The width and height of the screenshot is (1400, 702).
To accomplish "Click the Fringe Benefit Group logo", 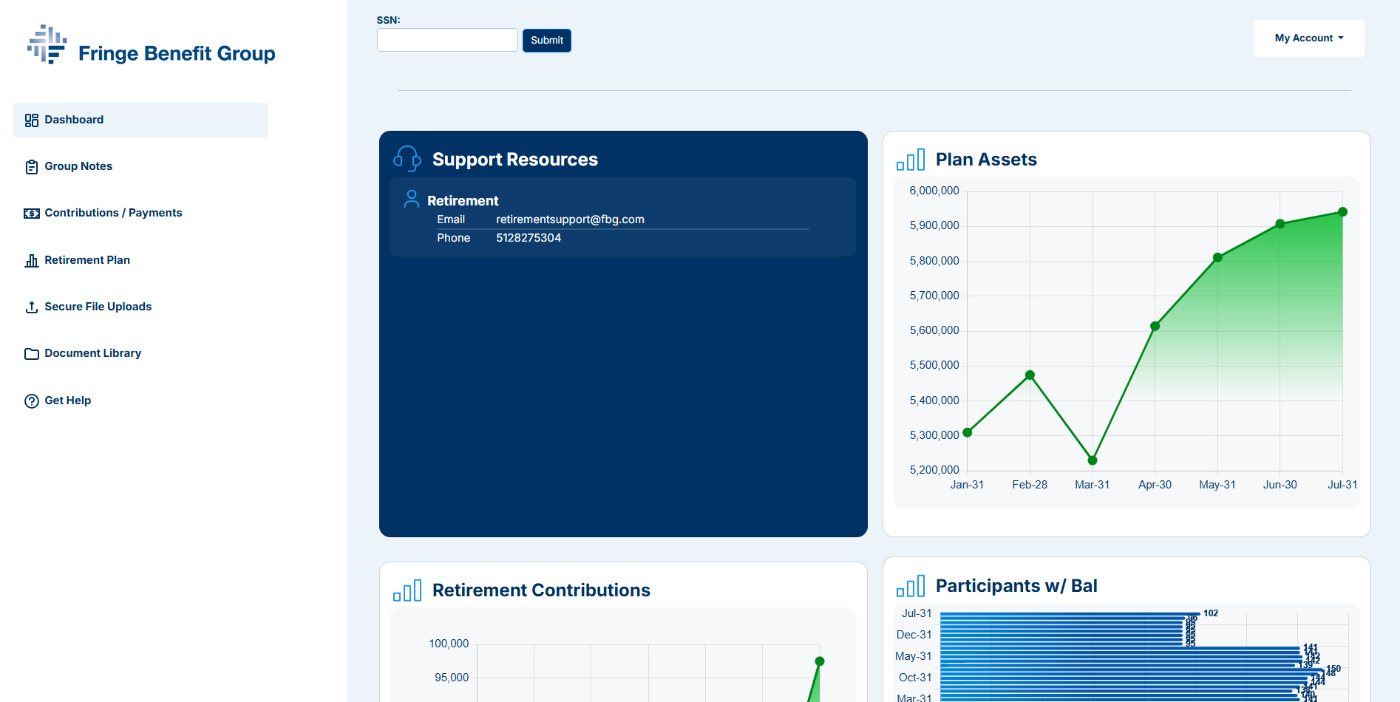I will [151, 45].
